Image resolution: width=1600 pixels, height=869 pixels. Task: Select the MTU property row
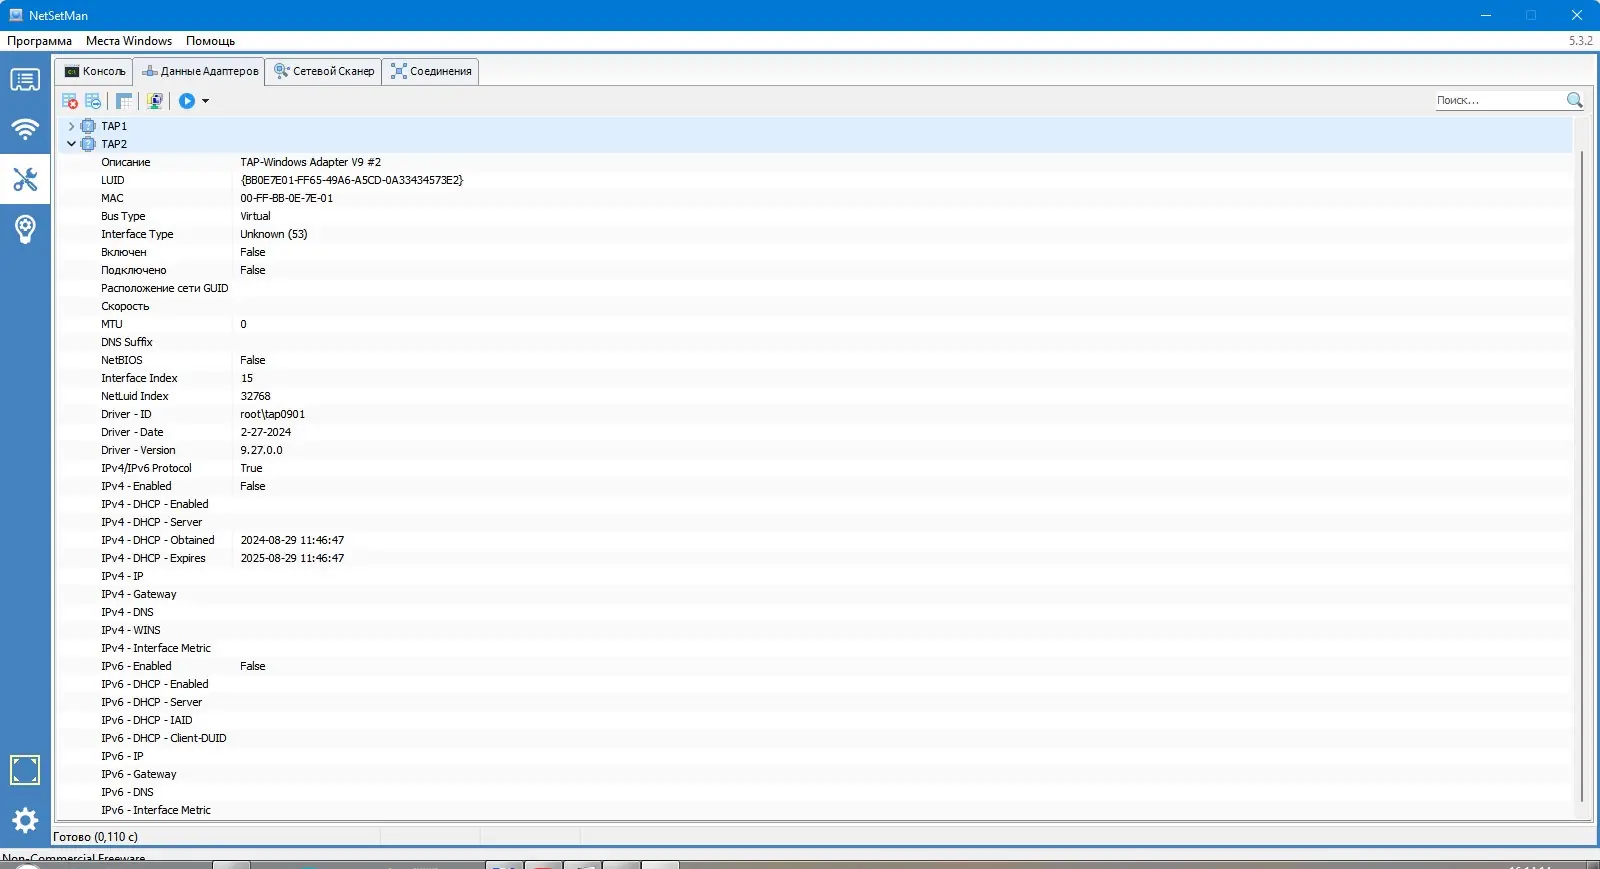(815, 324)
